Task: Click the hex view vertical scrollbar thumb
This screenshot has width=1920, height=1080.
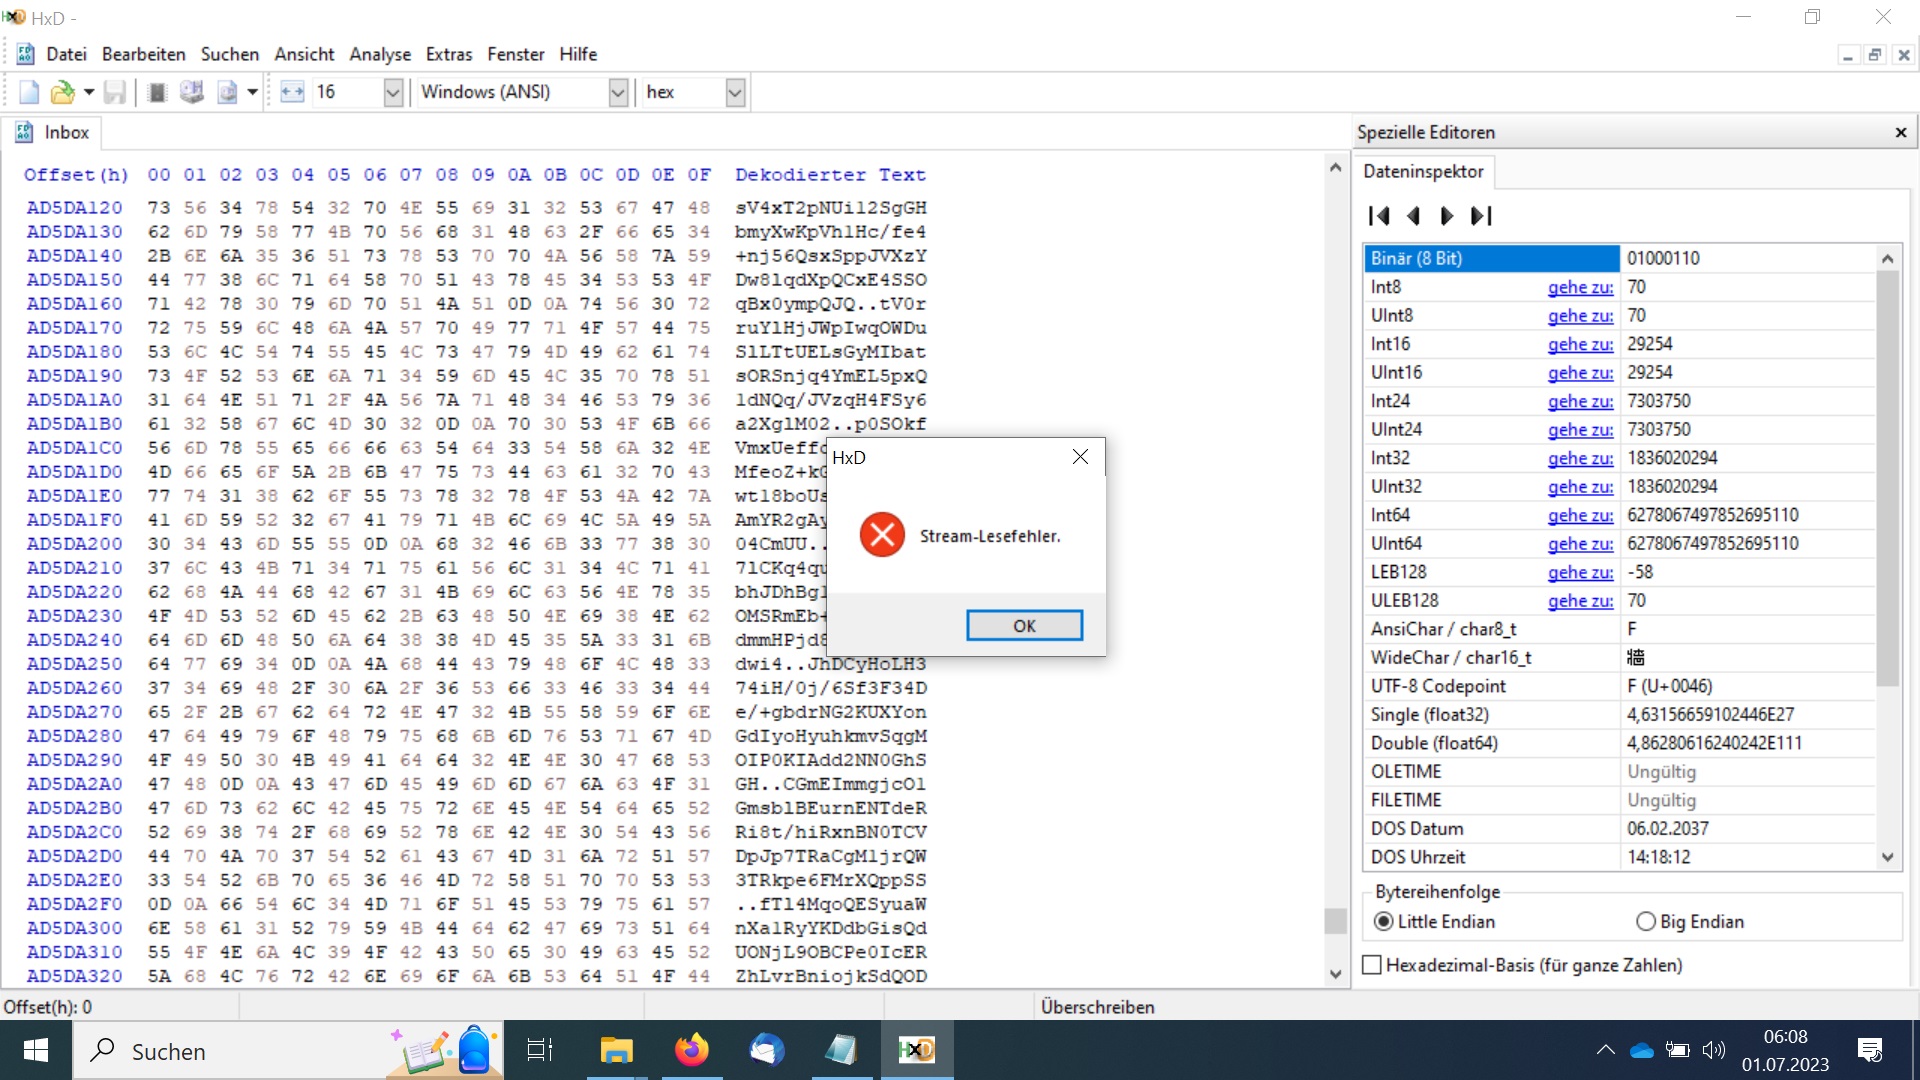Action: click(x=1335, y=920)
